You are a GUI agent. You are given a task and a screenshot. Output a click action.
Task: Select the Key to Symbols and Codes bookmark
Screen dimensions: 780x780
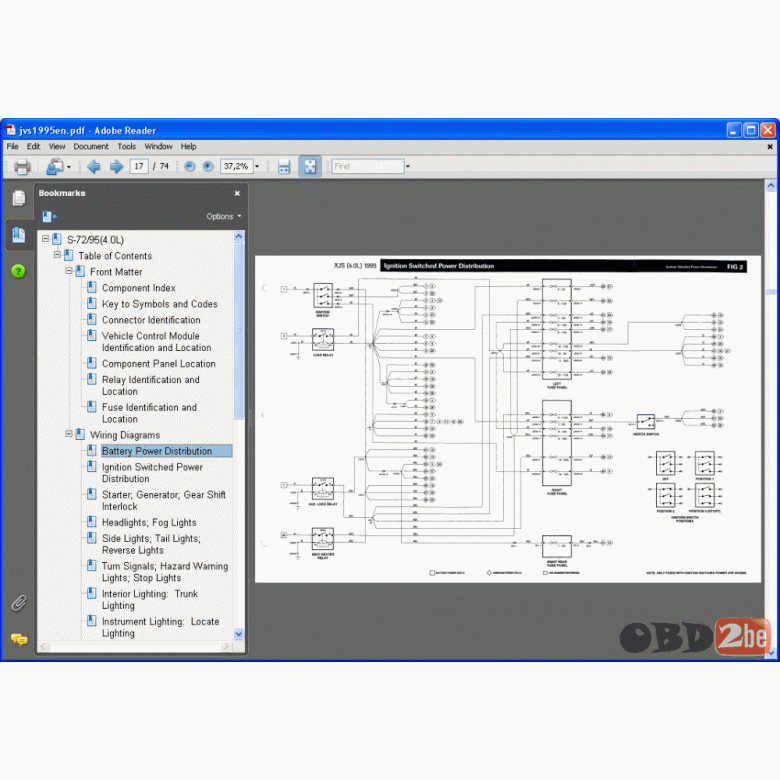(160, 303)
